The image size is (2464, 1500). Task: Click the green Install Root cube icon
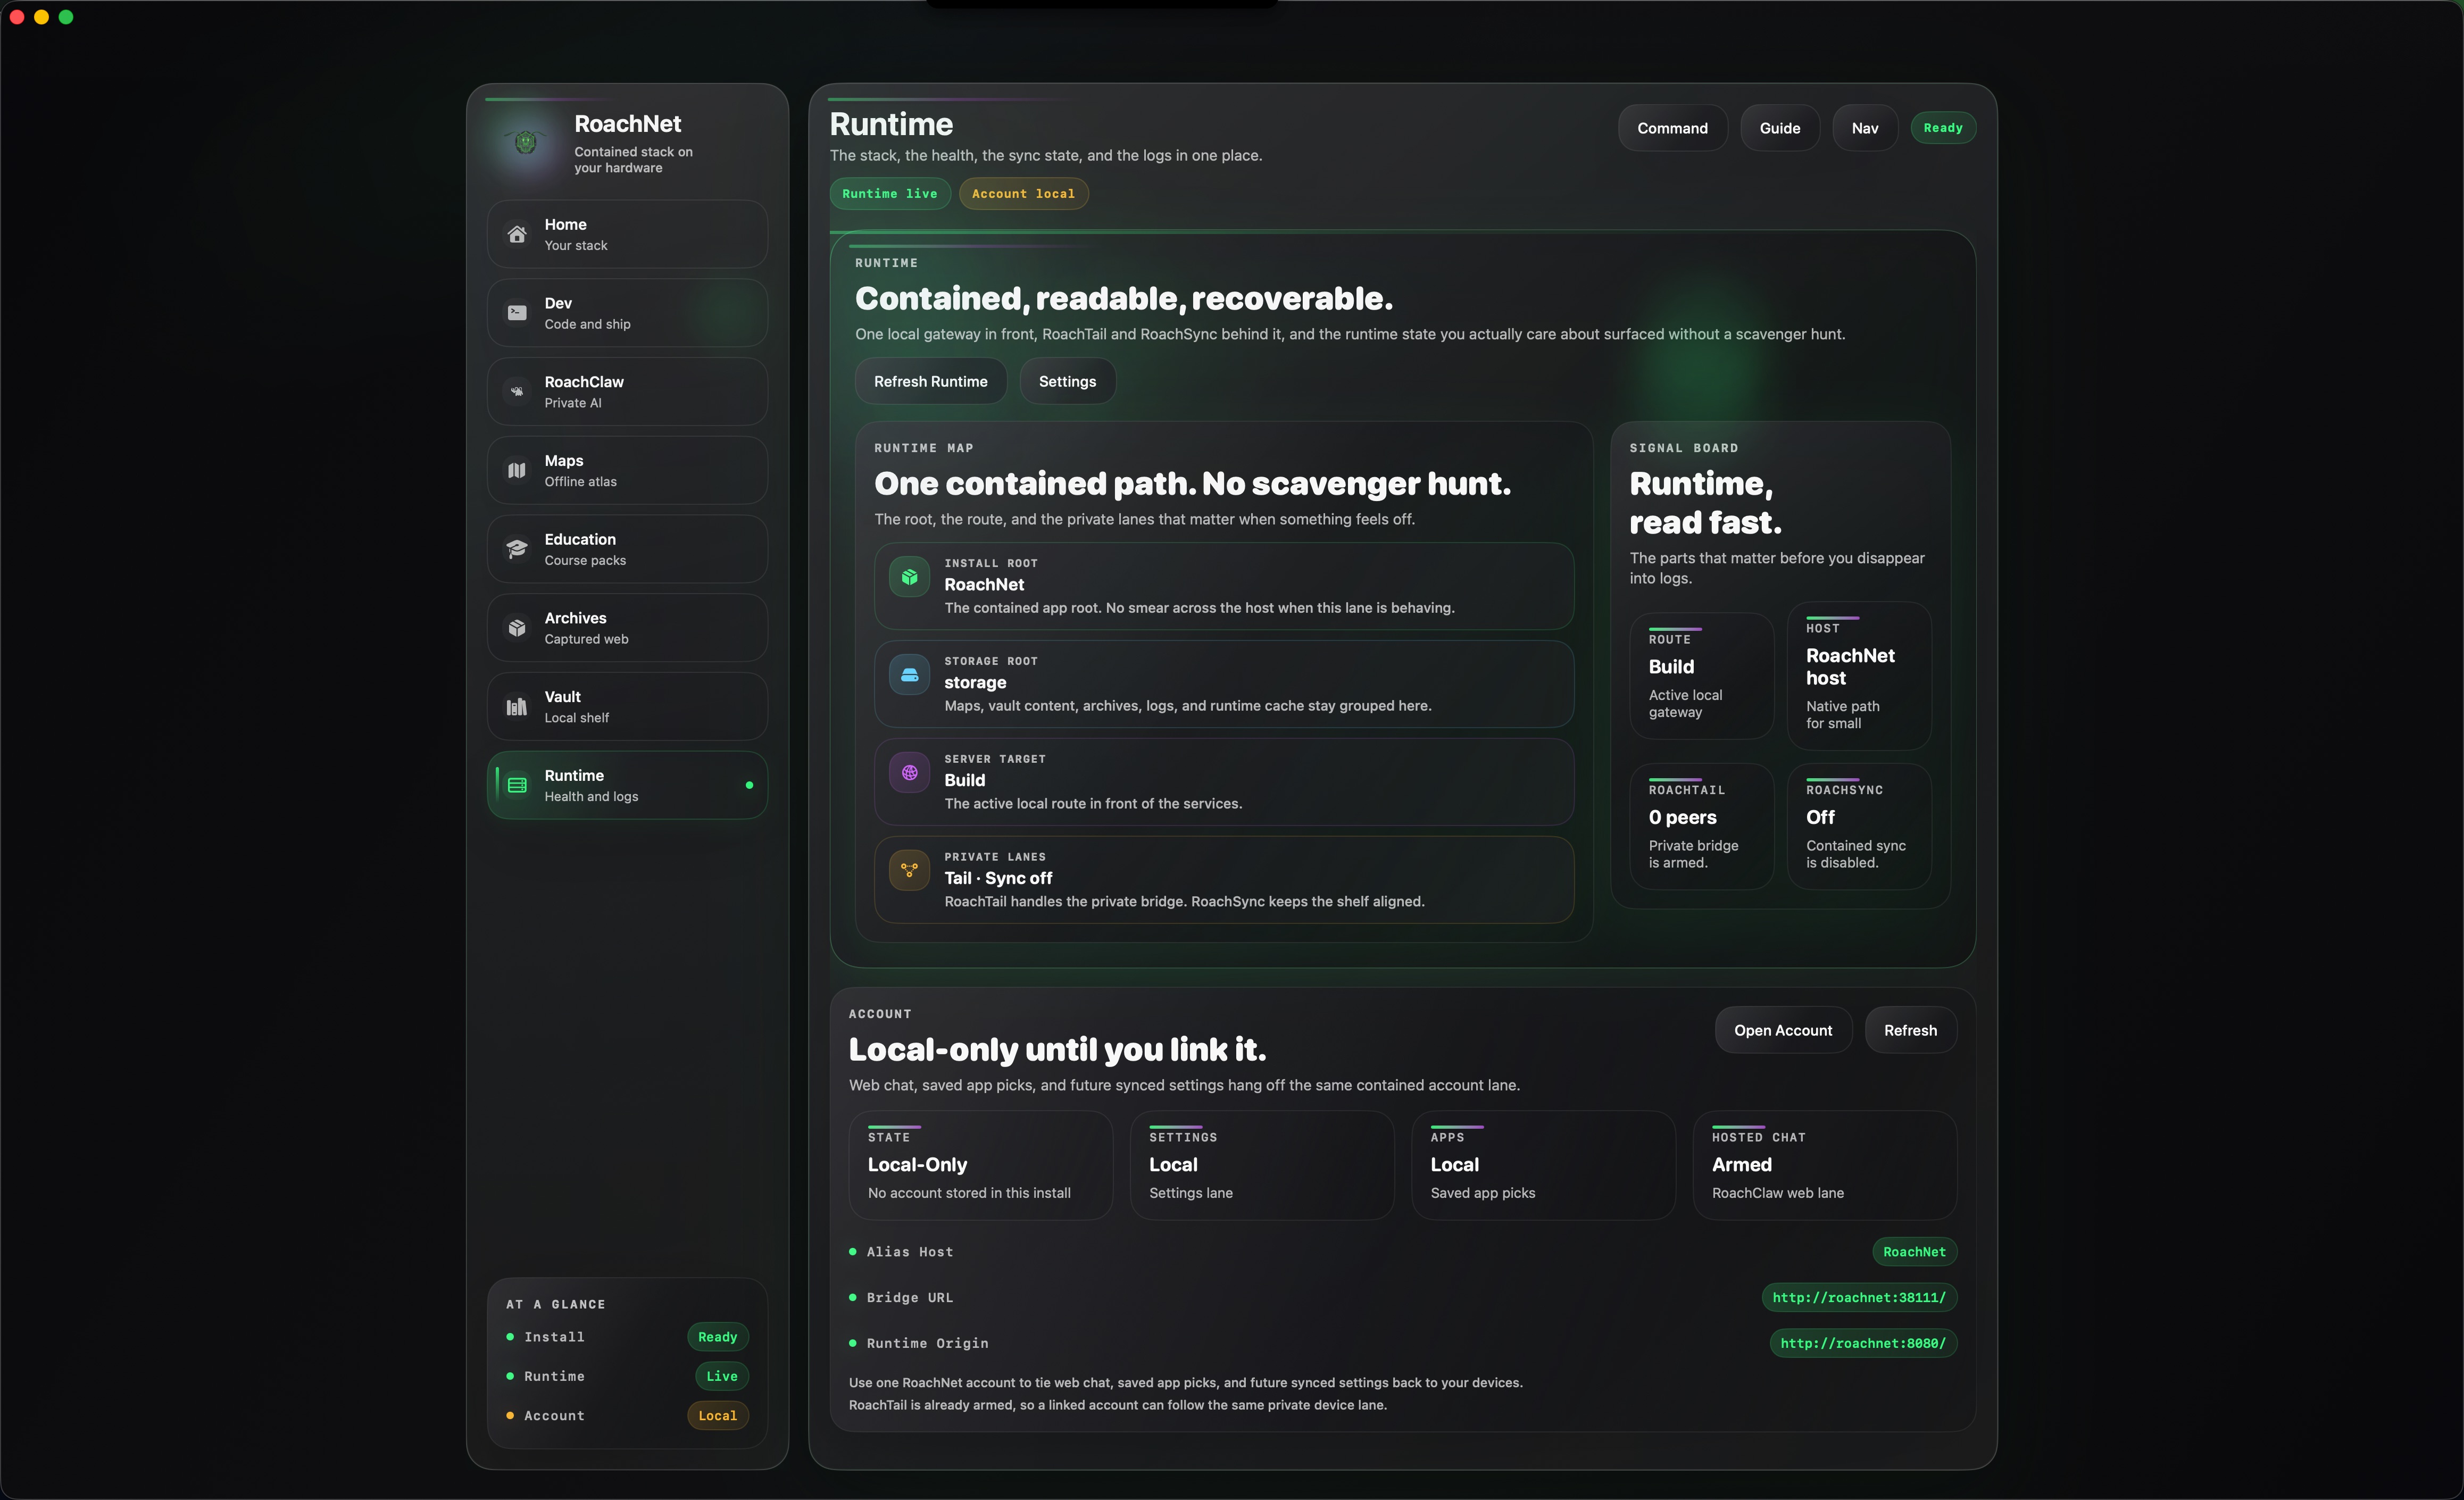click(x=909, y=577)
